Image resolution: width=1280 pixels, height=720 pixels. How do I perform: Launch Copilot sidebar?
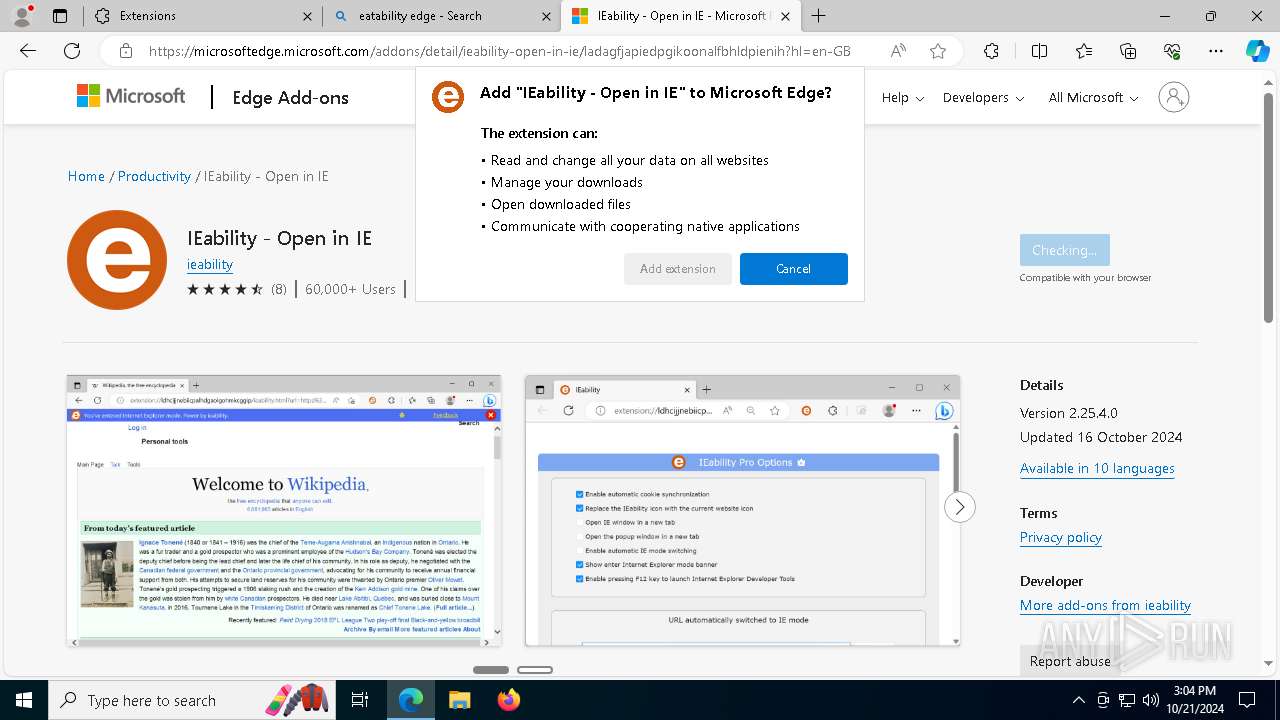[1257, 51]
